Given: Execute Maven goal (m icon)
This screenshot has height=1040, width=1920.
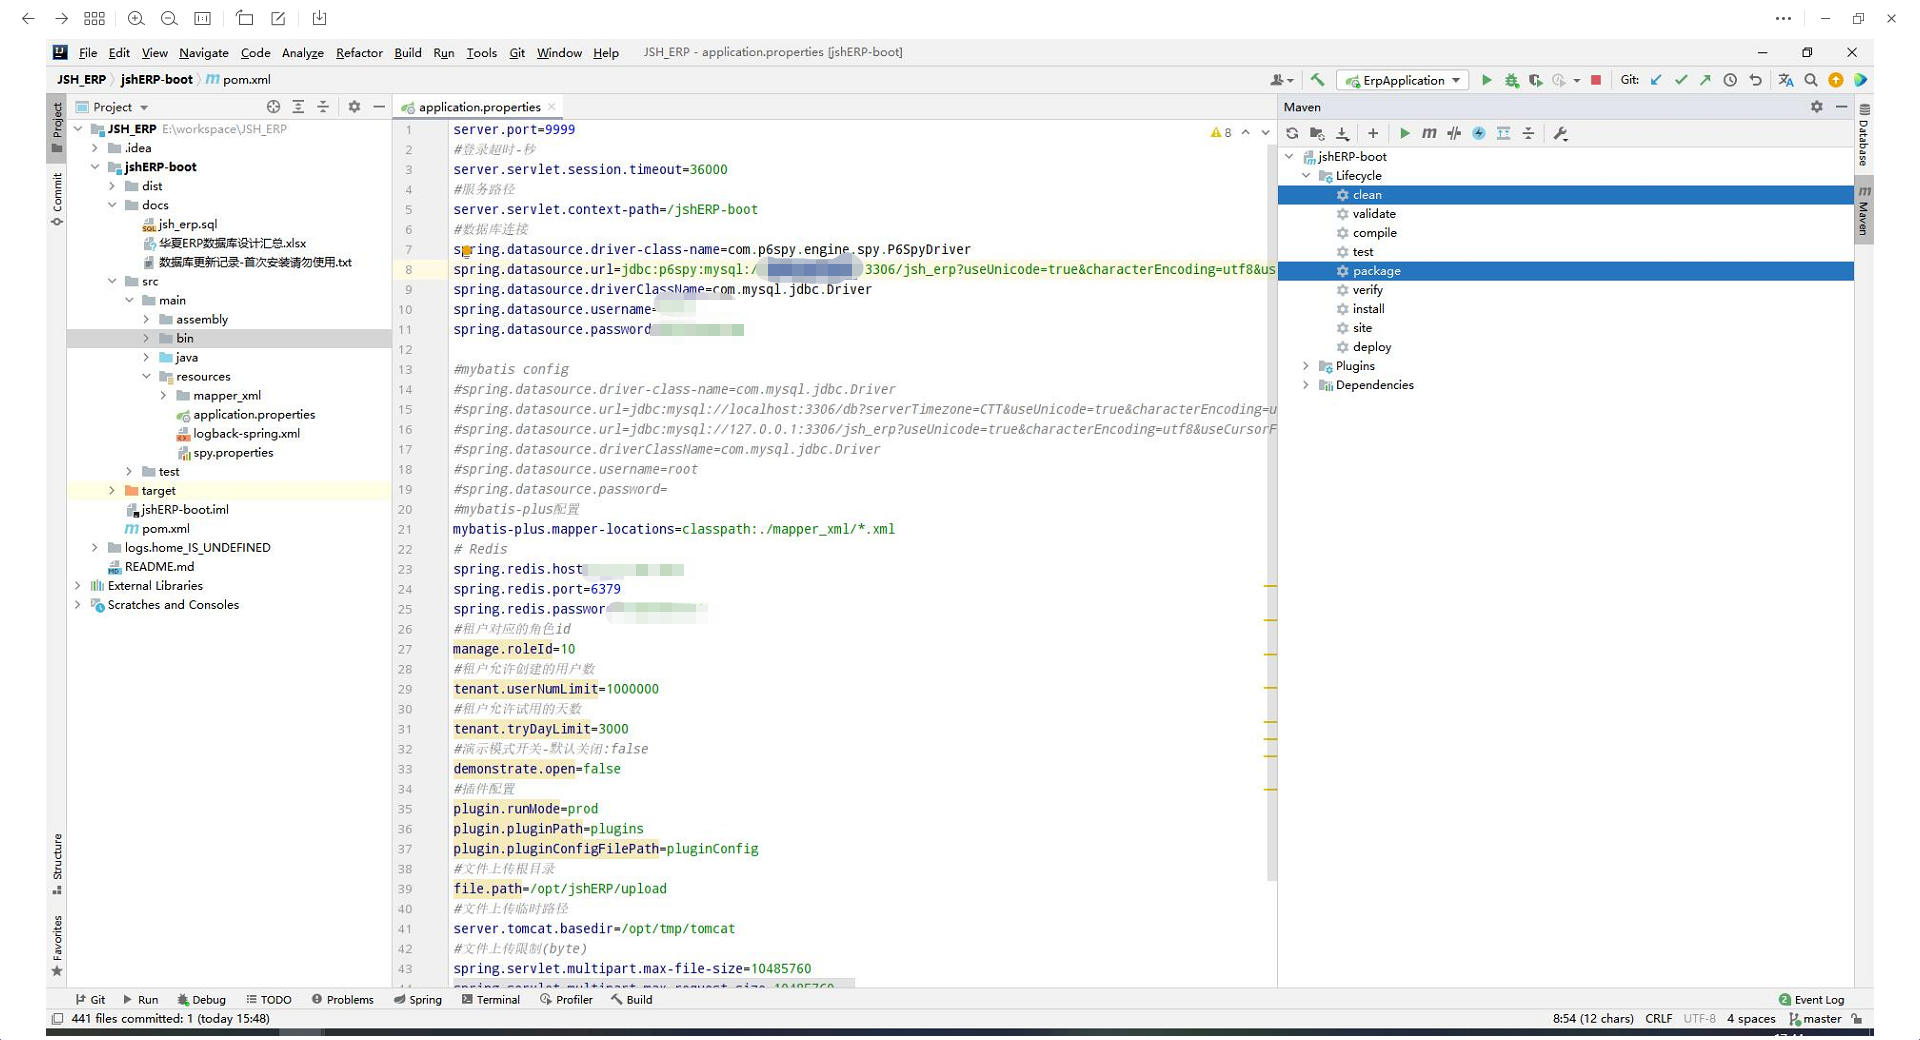Looking at the screenshot, I should pyautogui.click(x=1429, y=133).
